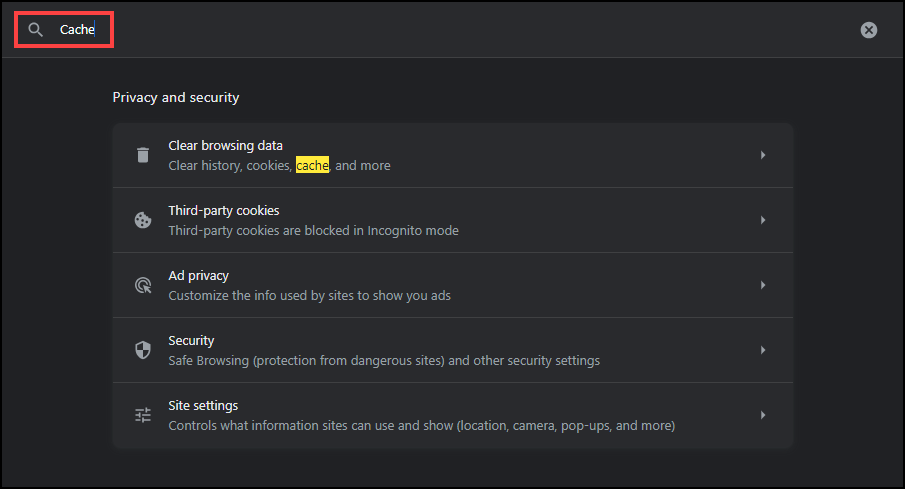This screenshot has height=489, width=905.
Task: Select the "Security" title text
Action: tap(191, 341)
